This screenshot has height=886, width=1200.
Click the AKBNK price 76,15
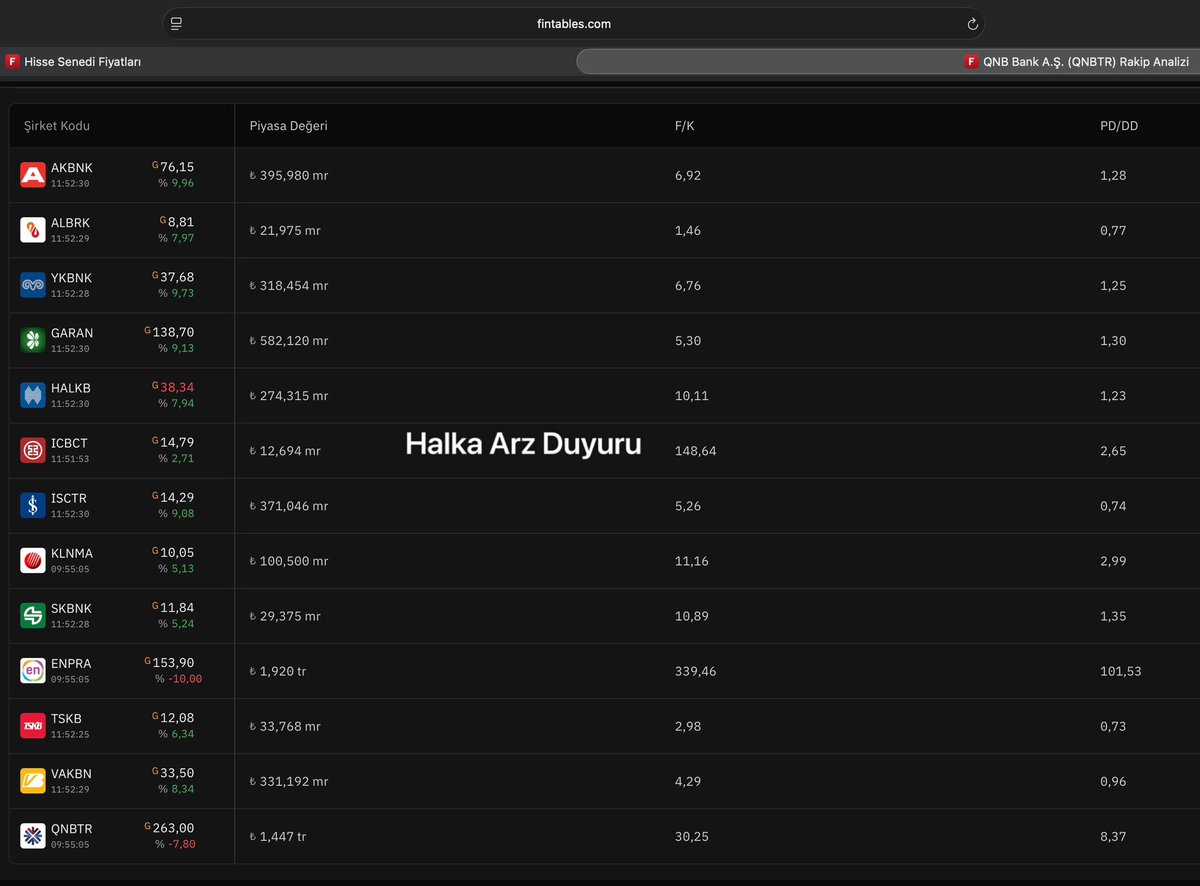(177, 167)
